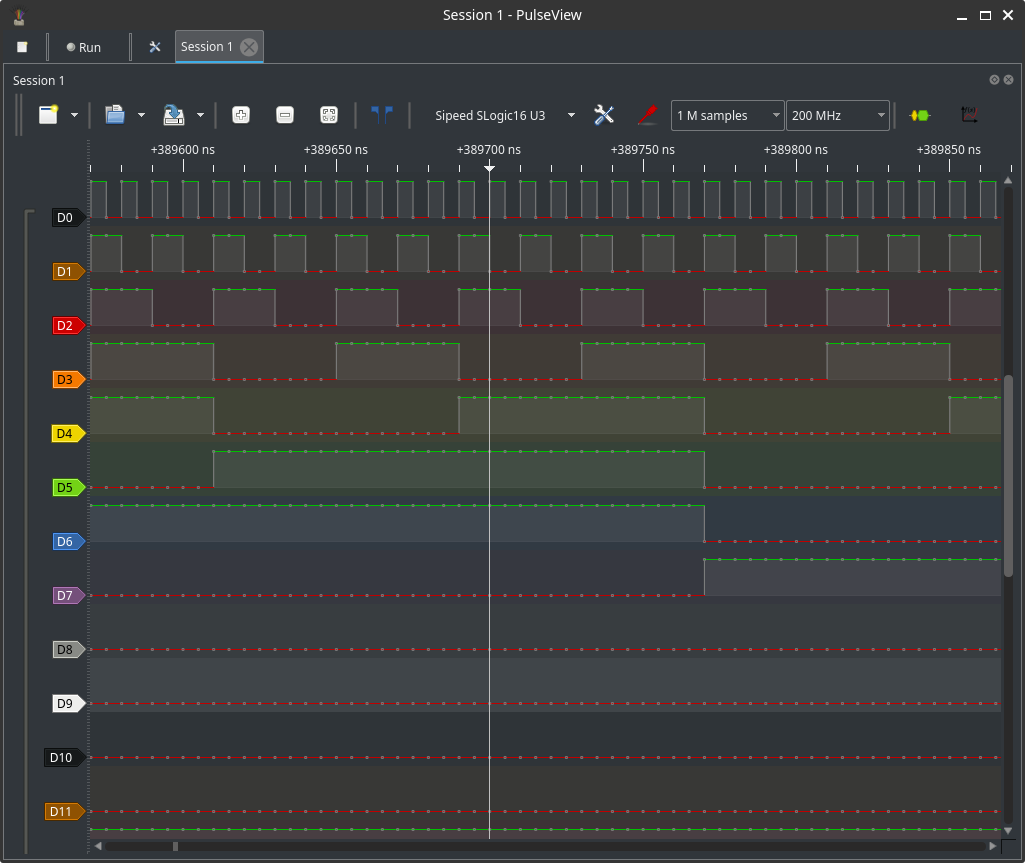Select the Session 1 tab
Screen dimensions: 1025x863
click(x=207, y=47)
